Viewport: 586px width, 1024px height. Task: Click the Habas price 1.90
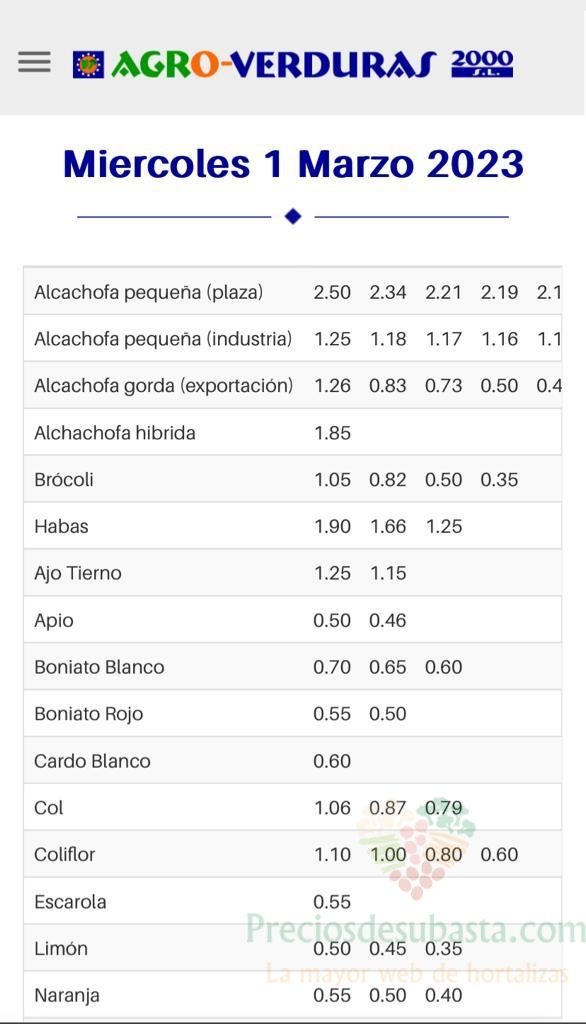(x=333, y=526)
